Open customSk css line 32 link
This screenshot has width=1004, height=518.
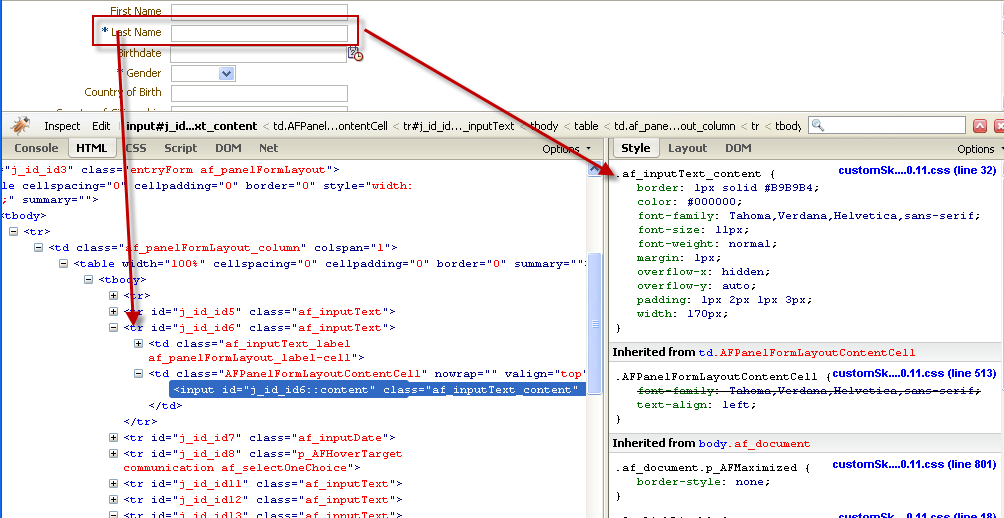coord(917,171)
